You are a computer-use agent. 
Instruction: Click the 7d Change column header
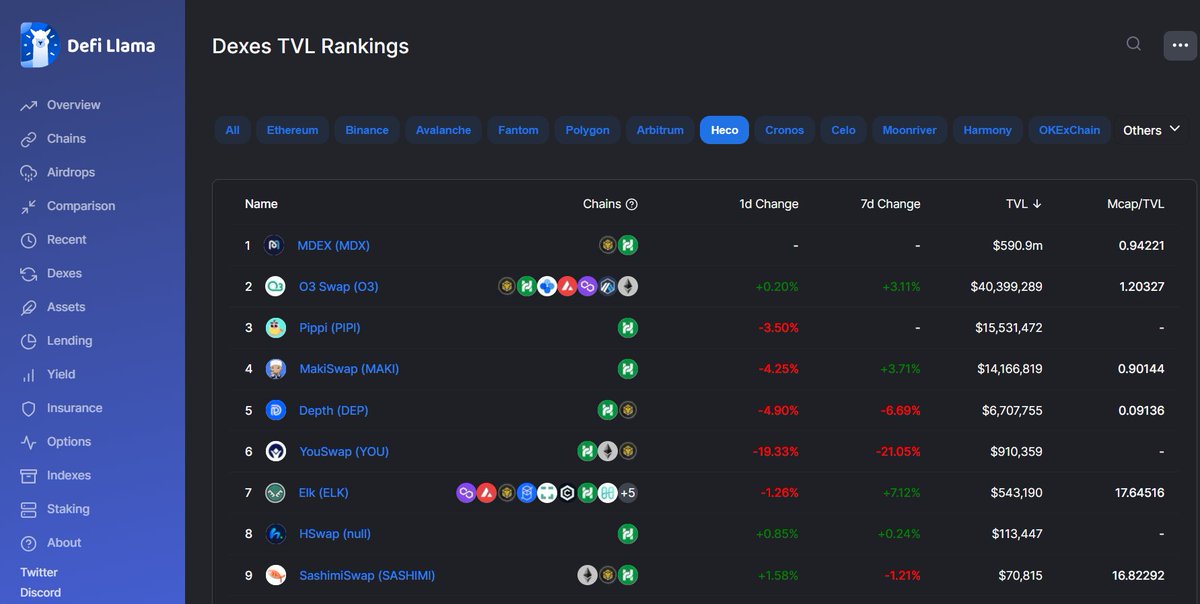tap(890, 204)
